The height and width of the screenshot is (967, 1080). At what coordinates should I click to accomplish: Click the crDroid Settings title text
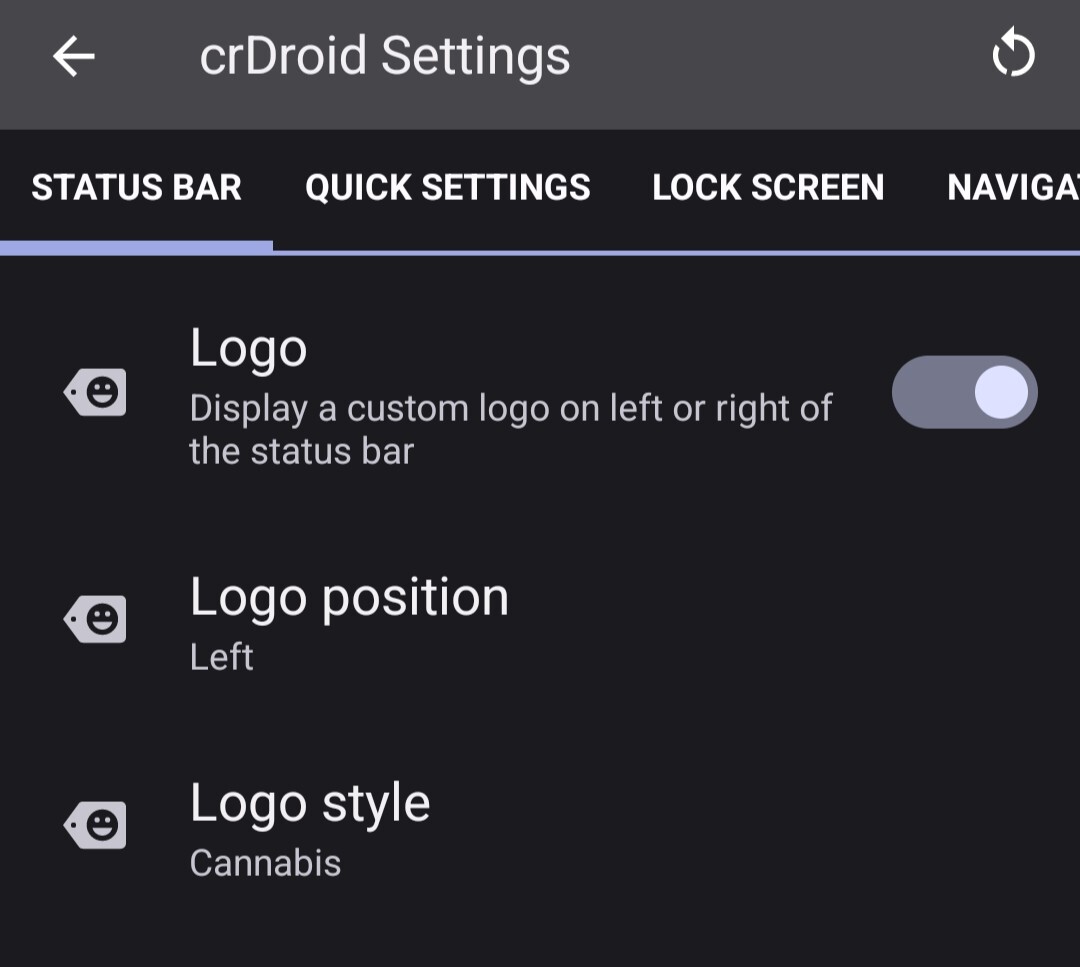coord(385,56)
